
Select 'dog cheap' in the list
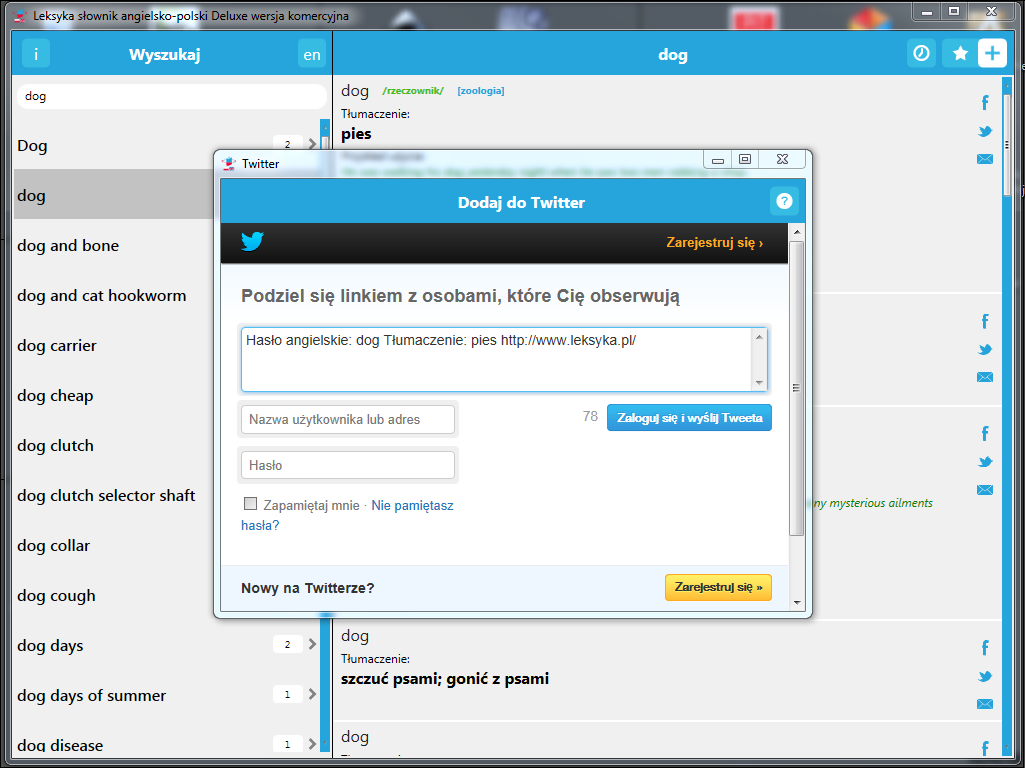pyautogui.click(x=55, y=396)
